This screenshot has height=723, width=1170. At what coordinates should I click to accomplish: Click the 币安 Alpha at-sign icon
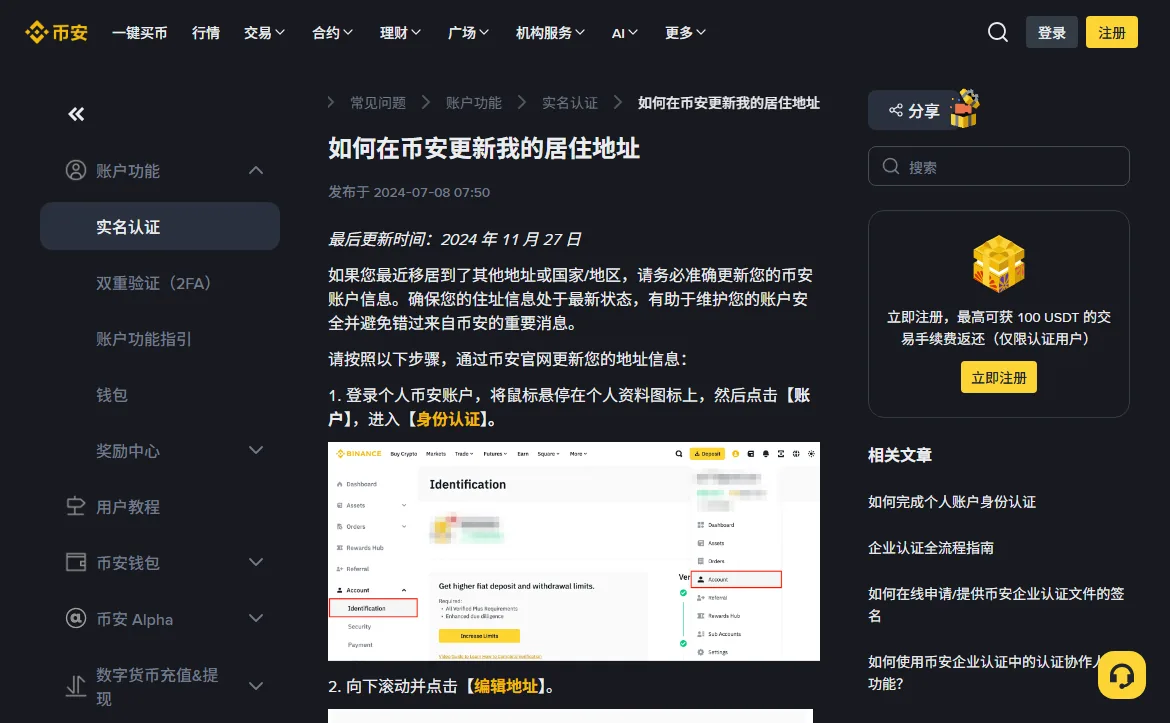[76, 619]
